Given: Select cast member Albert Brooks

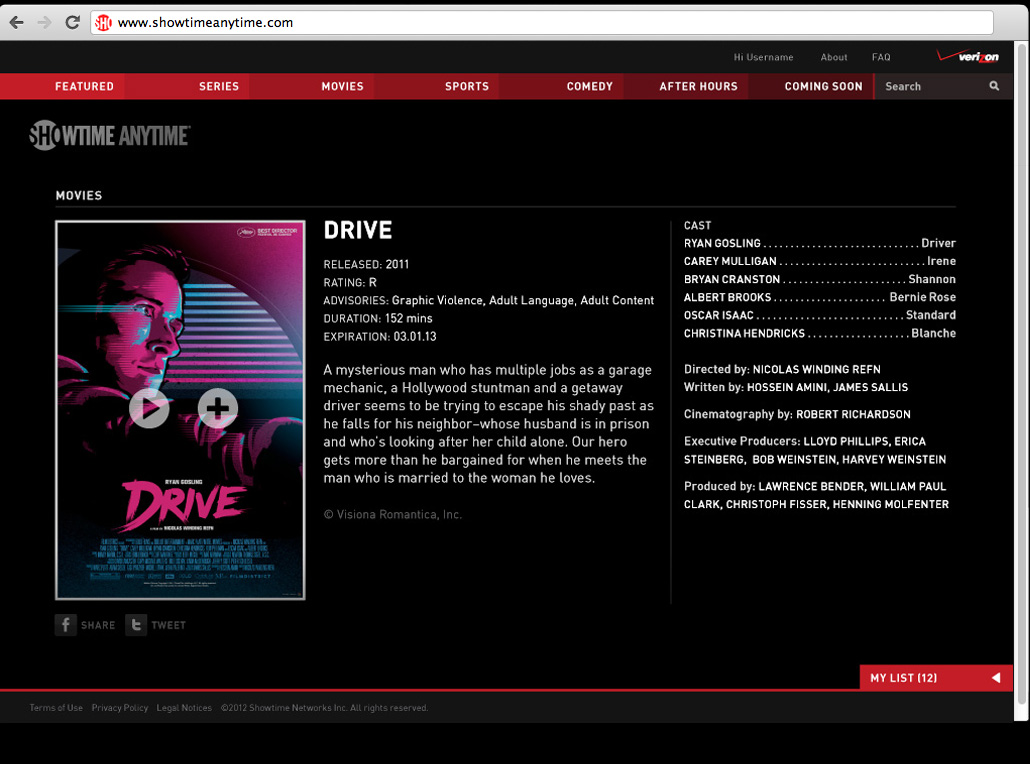Looking at the screenshot, I should (x=727, y=297).
